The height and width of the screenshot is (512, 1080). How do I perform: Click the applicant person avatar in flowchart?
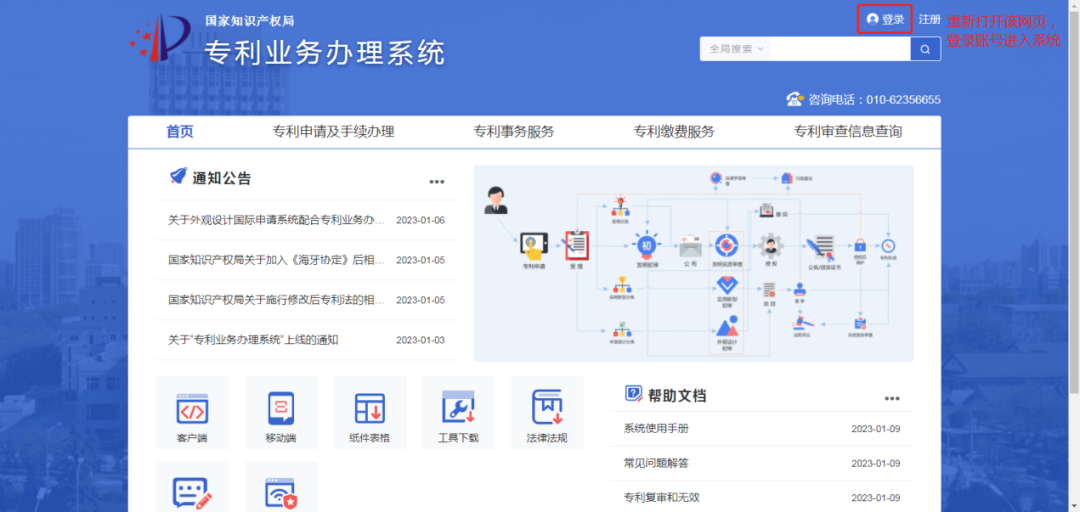[x=495, y=201]
